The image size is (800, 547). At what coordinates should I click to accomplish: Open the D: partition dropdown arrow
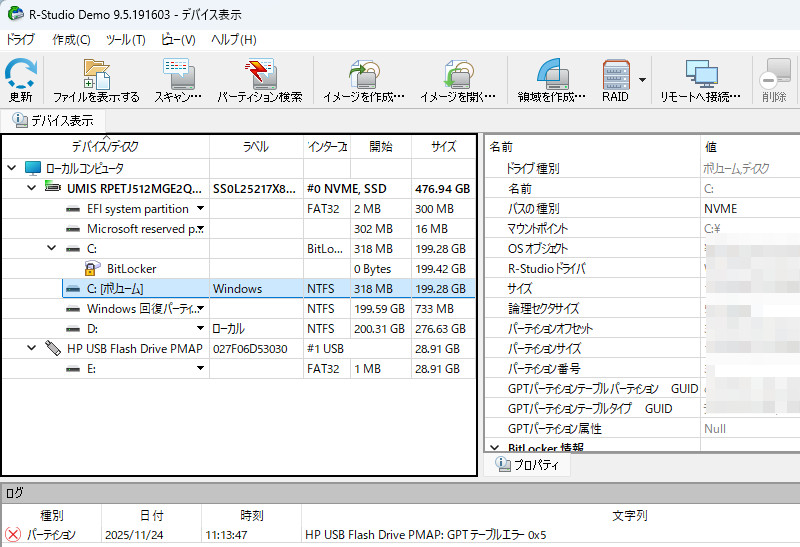[201, 328]
